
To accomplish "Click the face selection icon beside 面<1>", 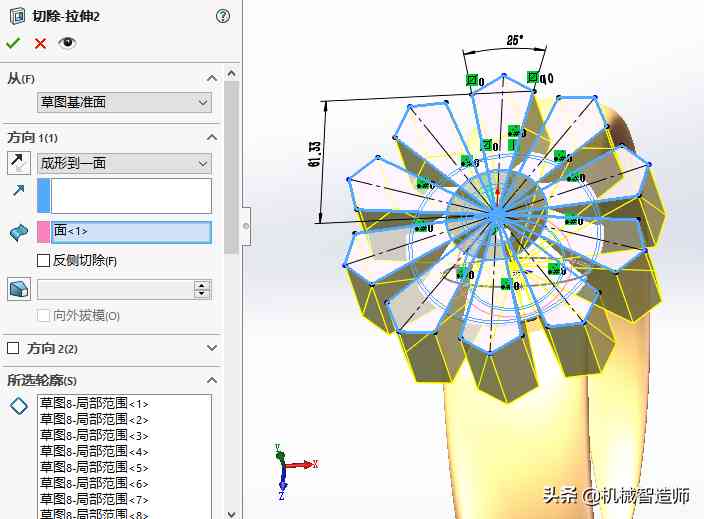I will coord(19,232).
